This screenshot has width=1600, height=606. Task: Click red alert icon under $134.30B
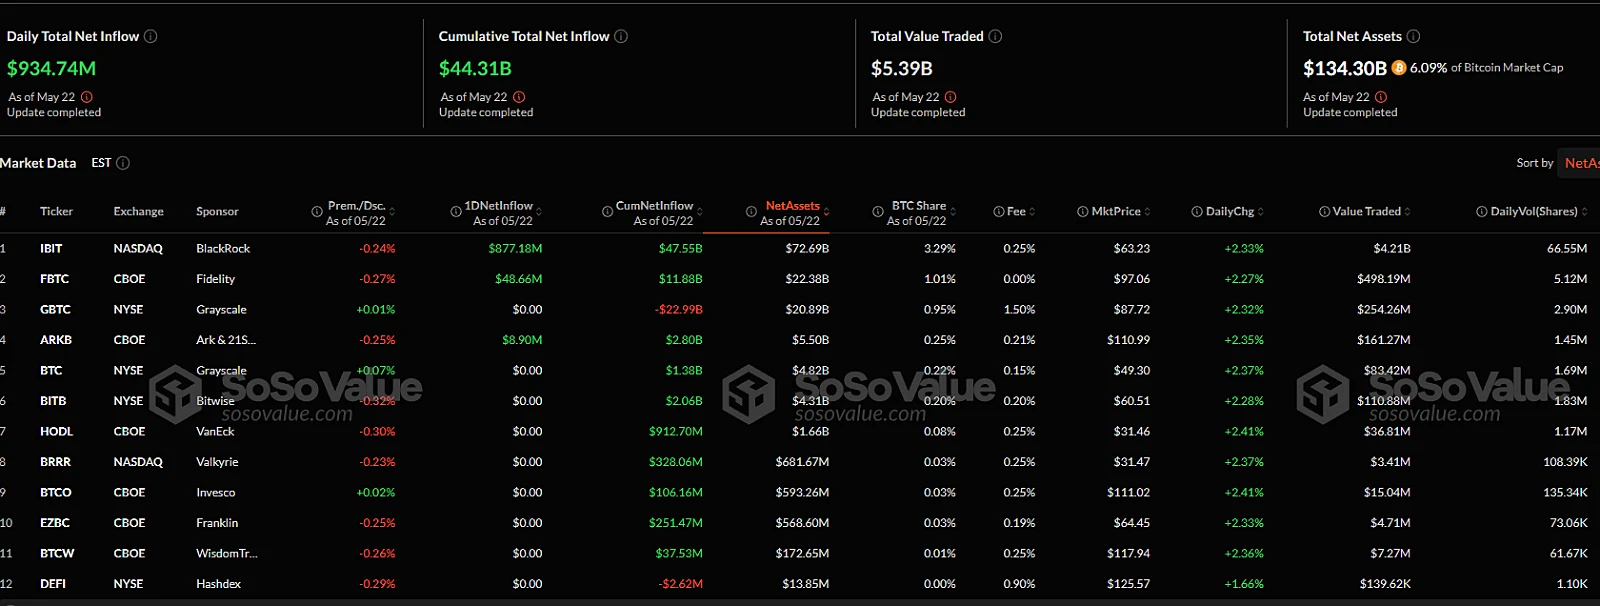click(x=1381, y=97)
